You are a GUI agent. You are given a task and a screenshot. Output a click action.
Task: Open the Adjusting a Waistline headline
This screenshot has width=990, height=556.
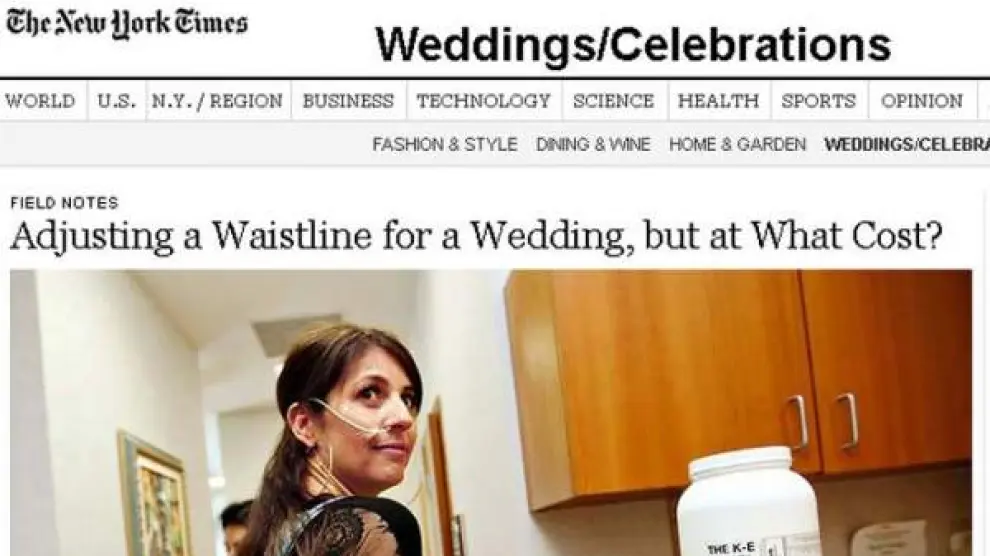[x=476, y=236]
